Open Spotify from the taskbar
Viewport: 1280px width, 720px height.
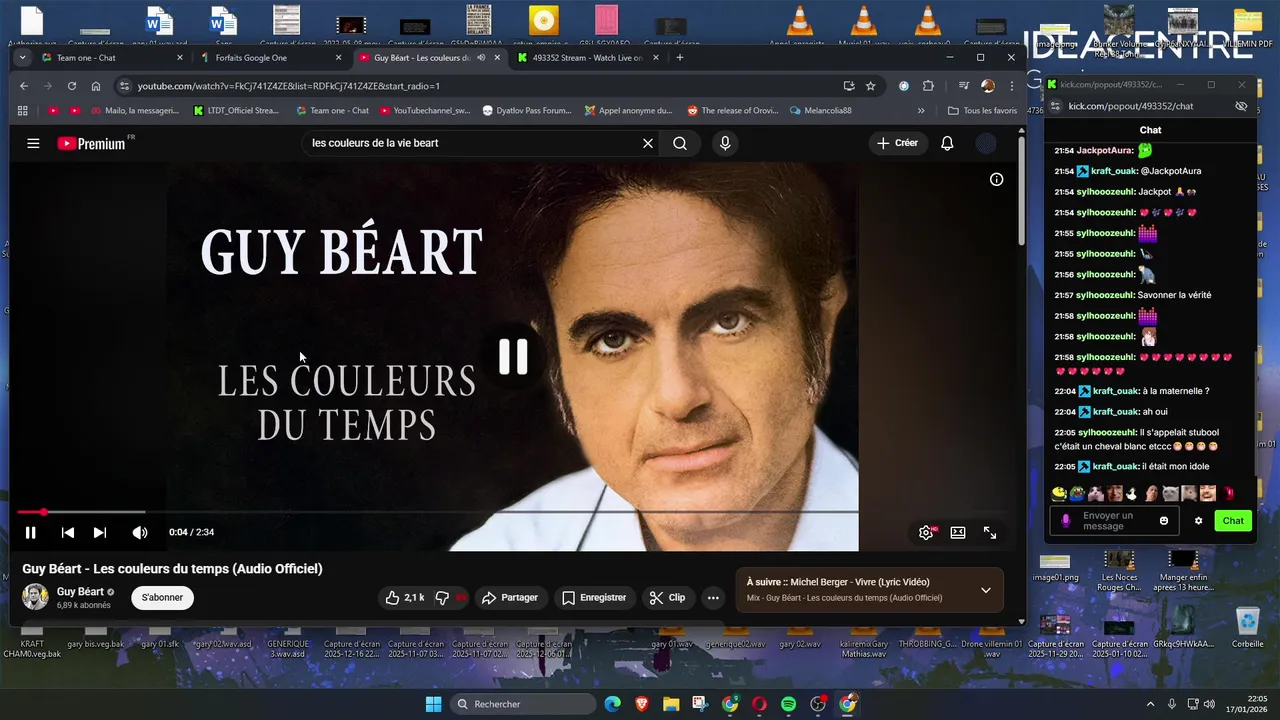pyautogui.click(x=789, y=704)
